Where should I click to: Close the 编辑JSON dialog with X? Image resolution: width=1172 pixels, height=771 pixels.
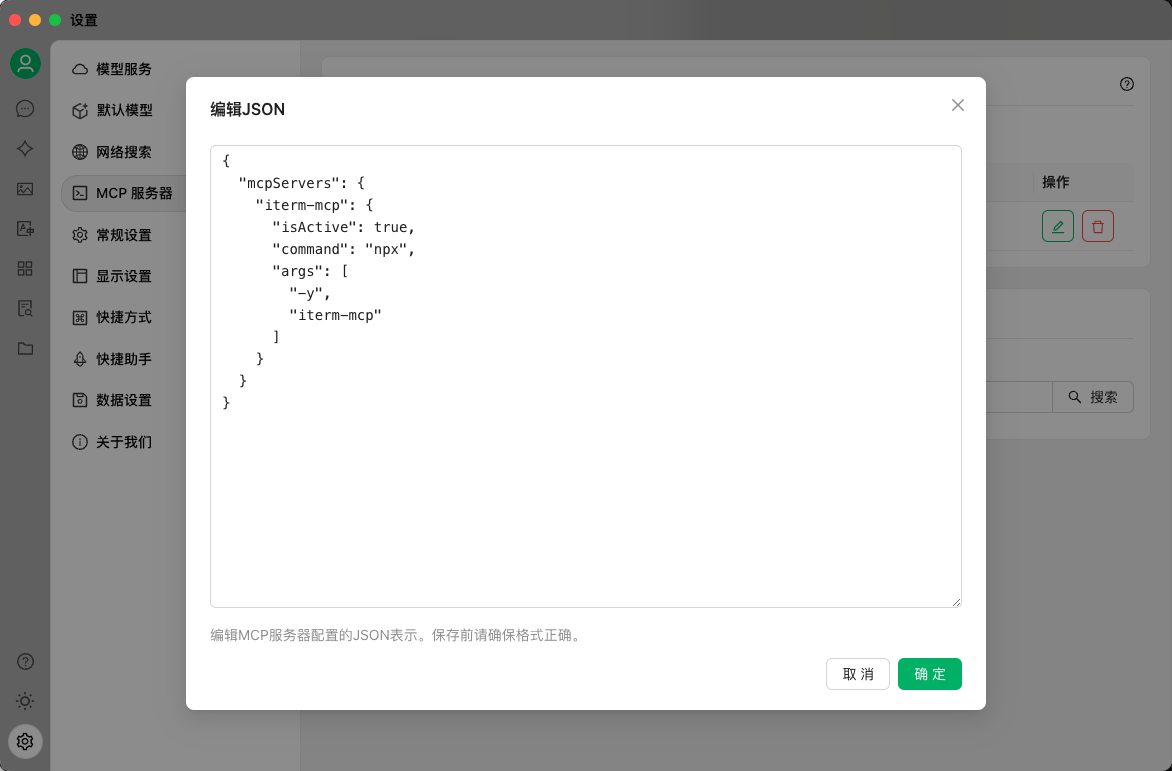957,105
